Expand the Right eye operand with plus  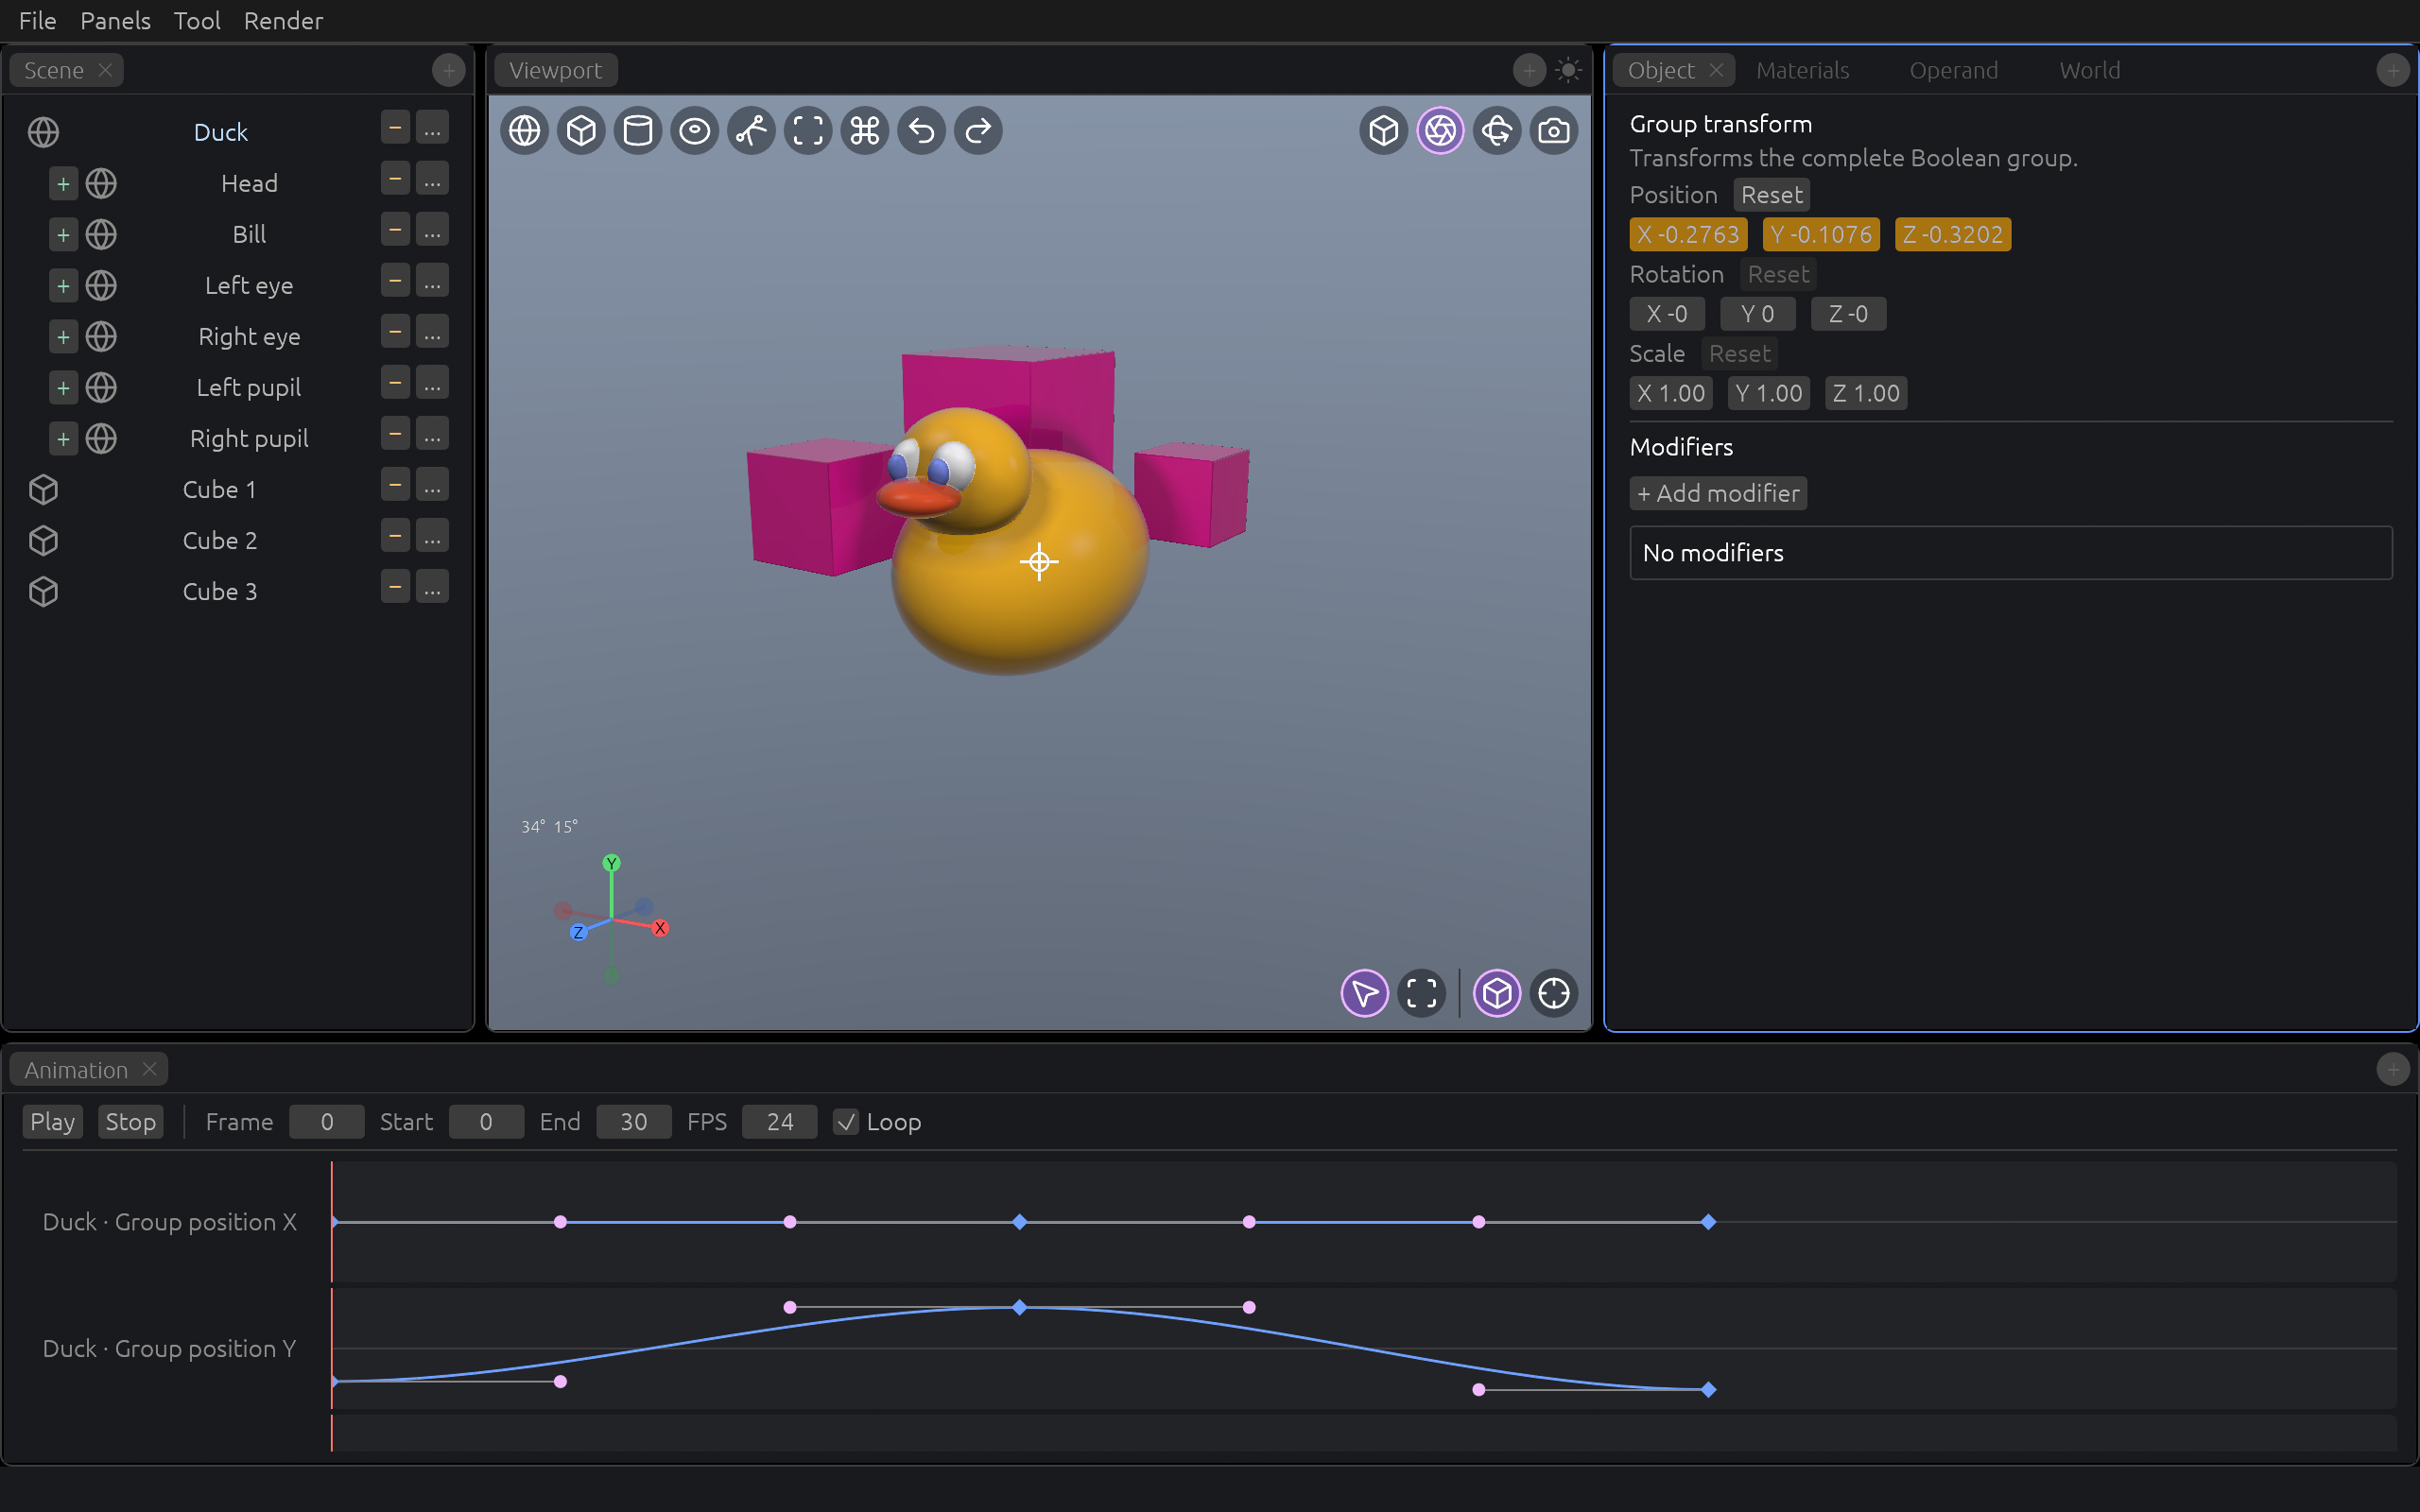pyautogui.click(x=63, y=337)
